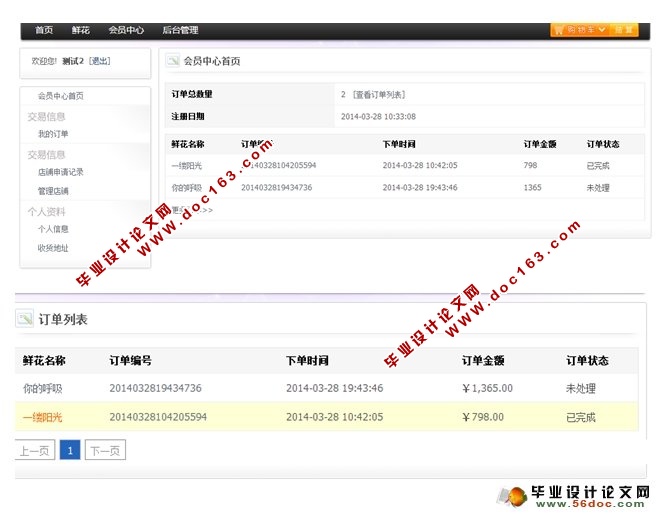Click time 2014-03-28 19:43:46 in order list
Image resolution: width=660 pixels, height=514 pixels.
335,388
